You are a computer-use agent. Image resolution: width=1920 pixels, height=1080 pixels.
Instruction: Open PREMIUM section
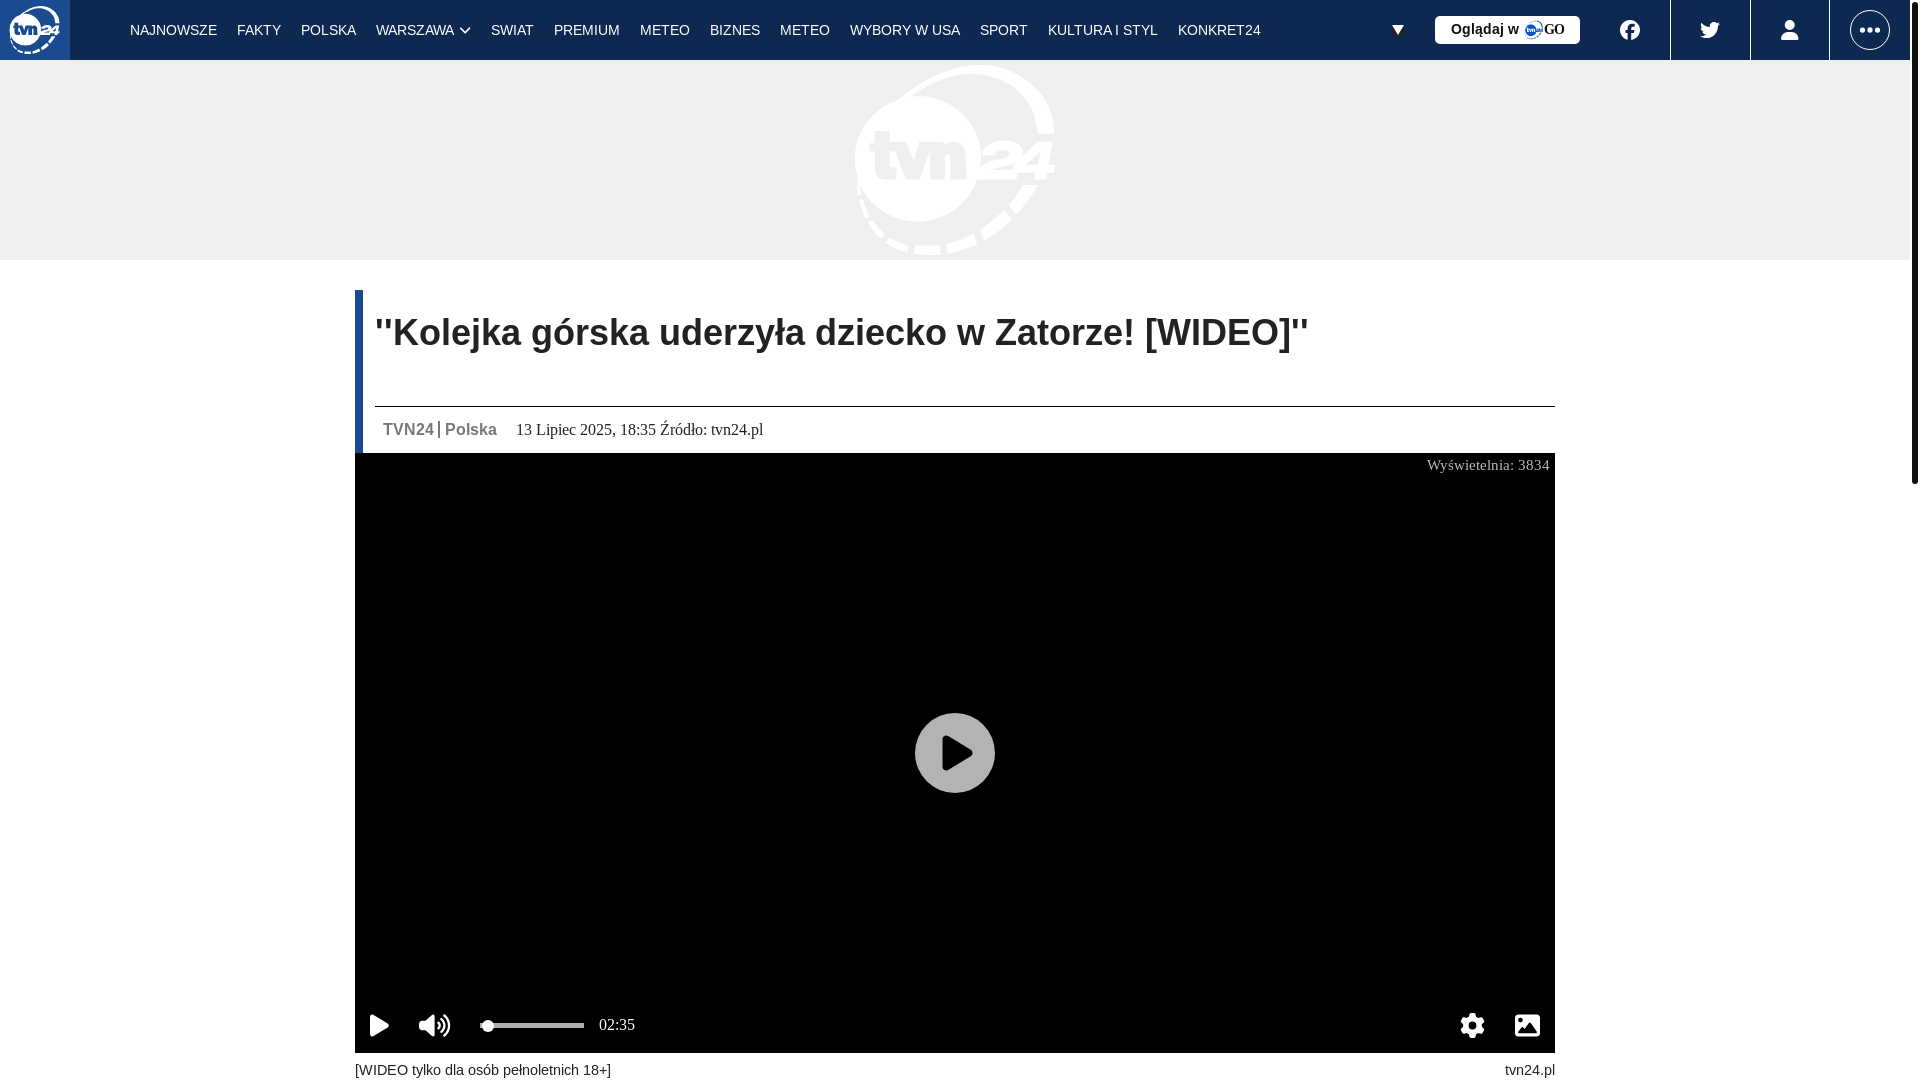587,30
